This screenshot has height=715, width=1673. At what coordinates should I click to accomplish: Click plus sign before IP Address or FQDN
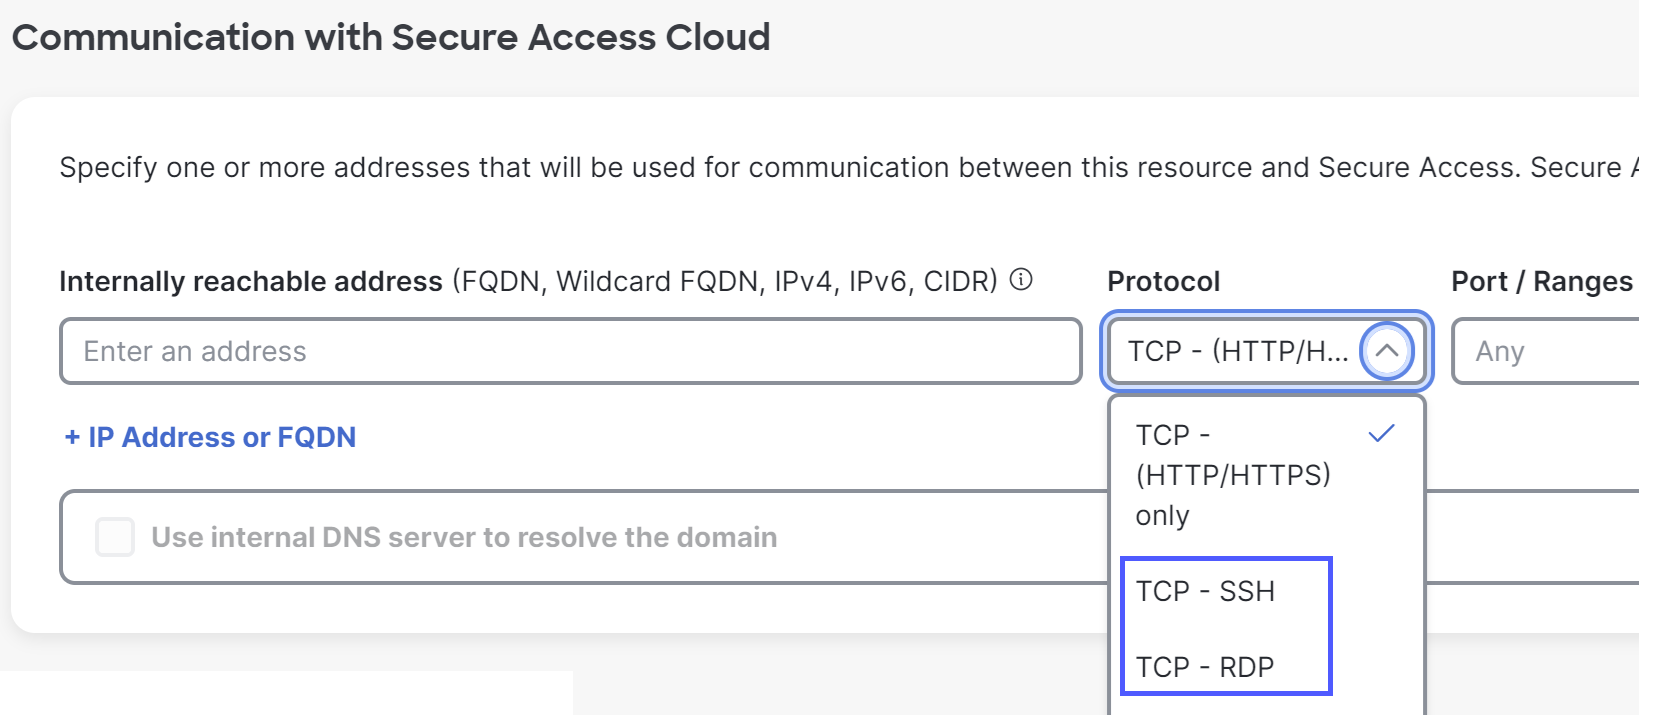(x=72, y=437)
